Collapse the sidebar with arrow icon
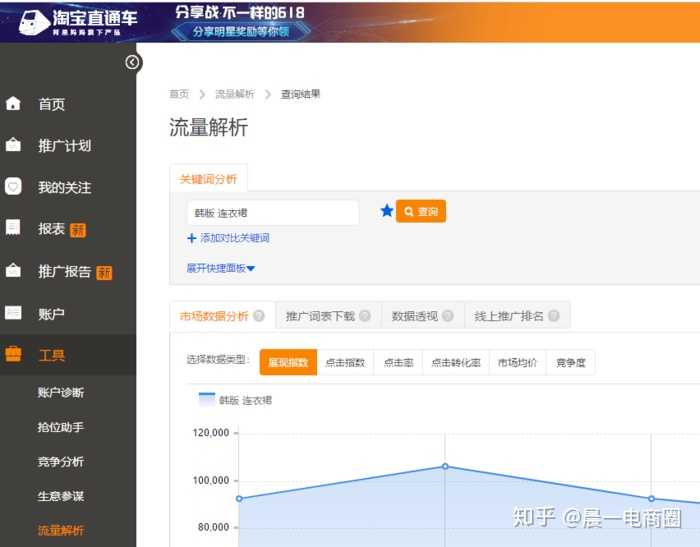The image size is (700, 547). point(132,63)
